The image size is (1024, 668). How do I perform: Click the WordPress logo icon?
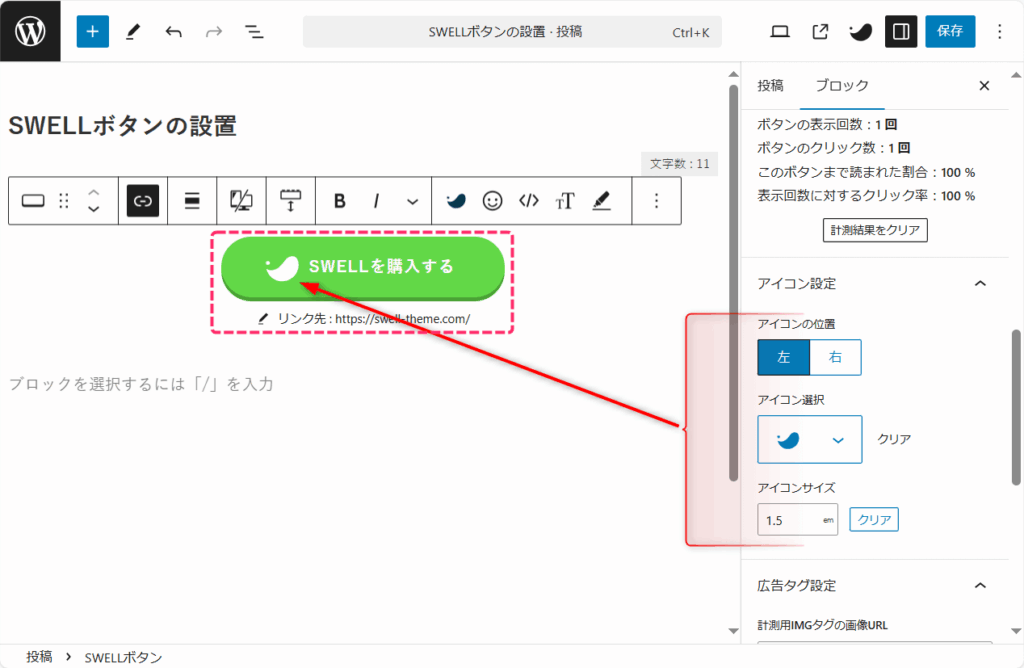(30, 31)
